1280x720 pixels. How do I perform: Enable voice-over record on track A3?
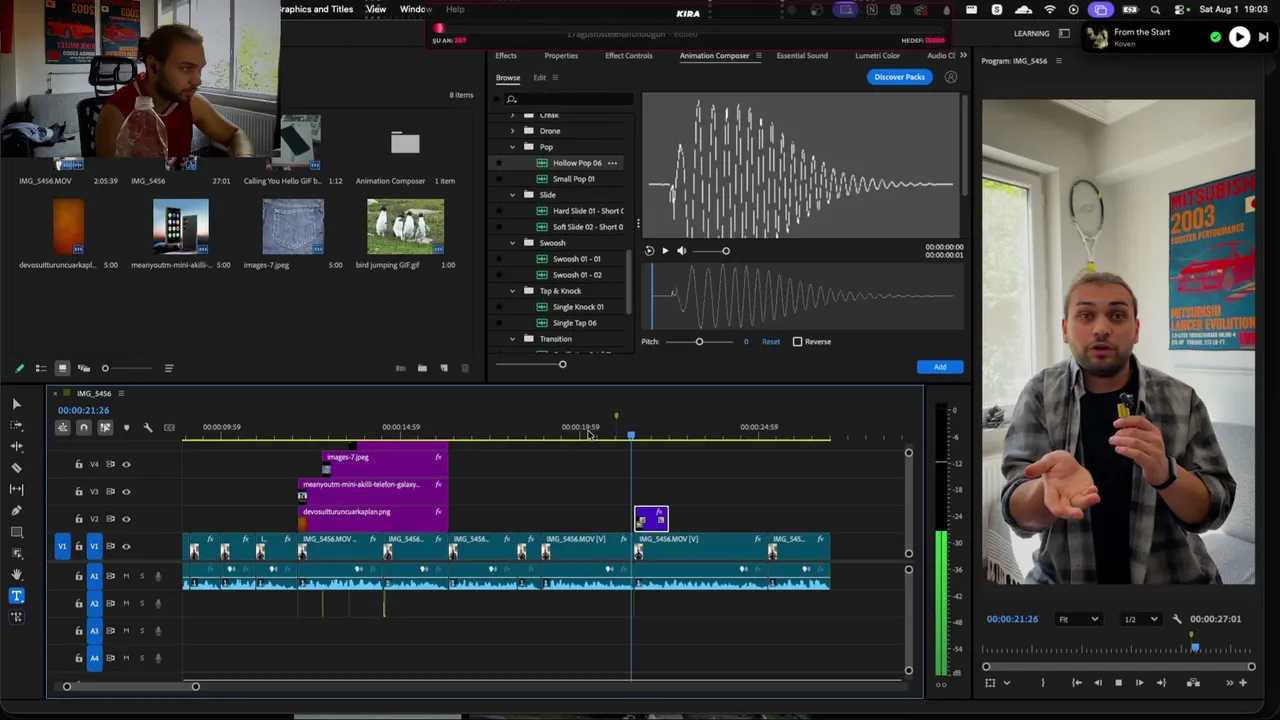pyautogui.click(x=157, y=631)
